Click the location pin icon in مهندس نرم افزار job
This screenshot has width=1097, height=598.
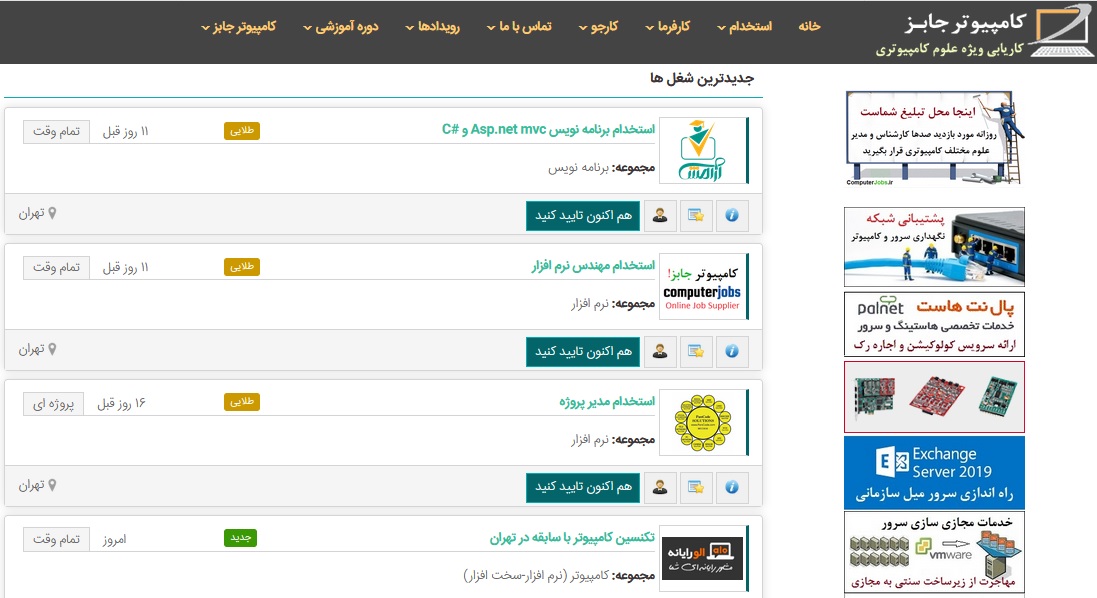tap(52, 349)
